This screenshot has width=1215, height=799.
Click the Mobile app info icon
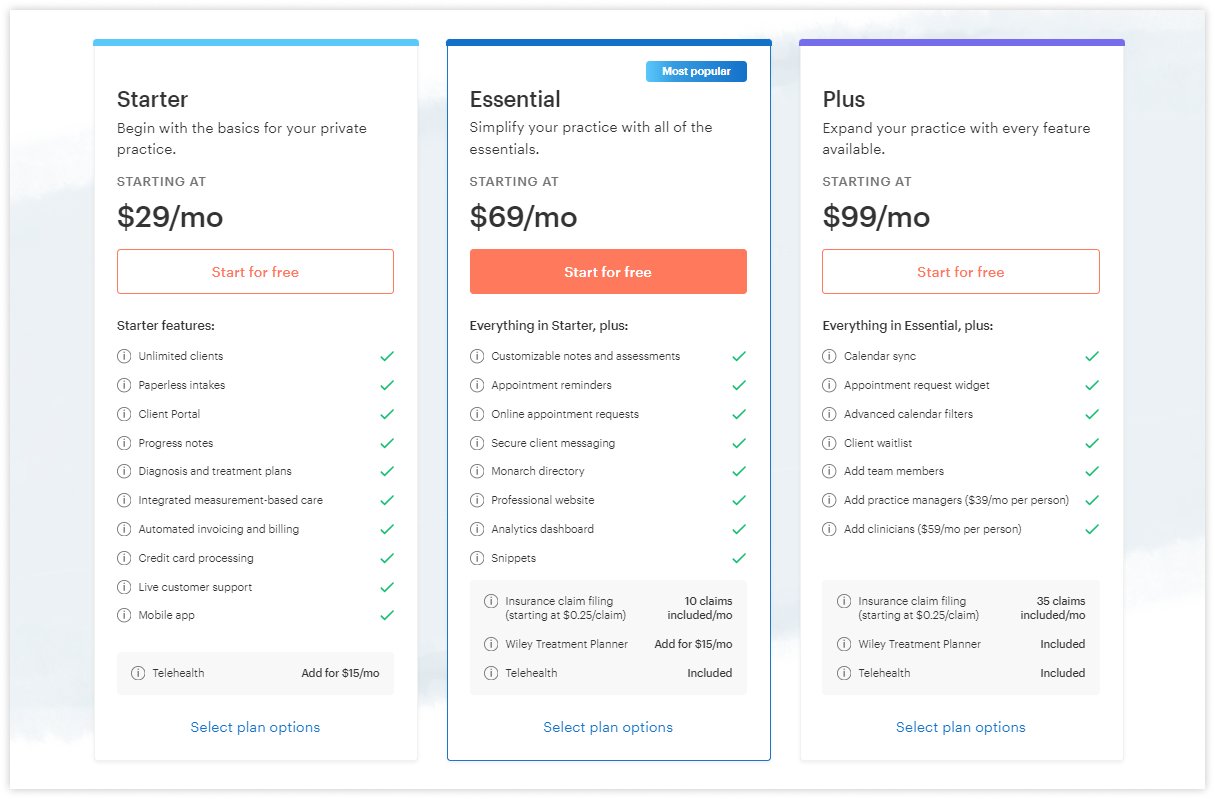click(x=124, y=615)
